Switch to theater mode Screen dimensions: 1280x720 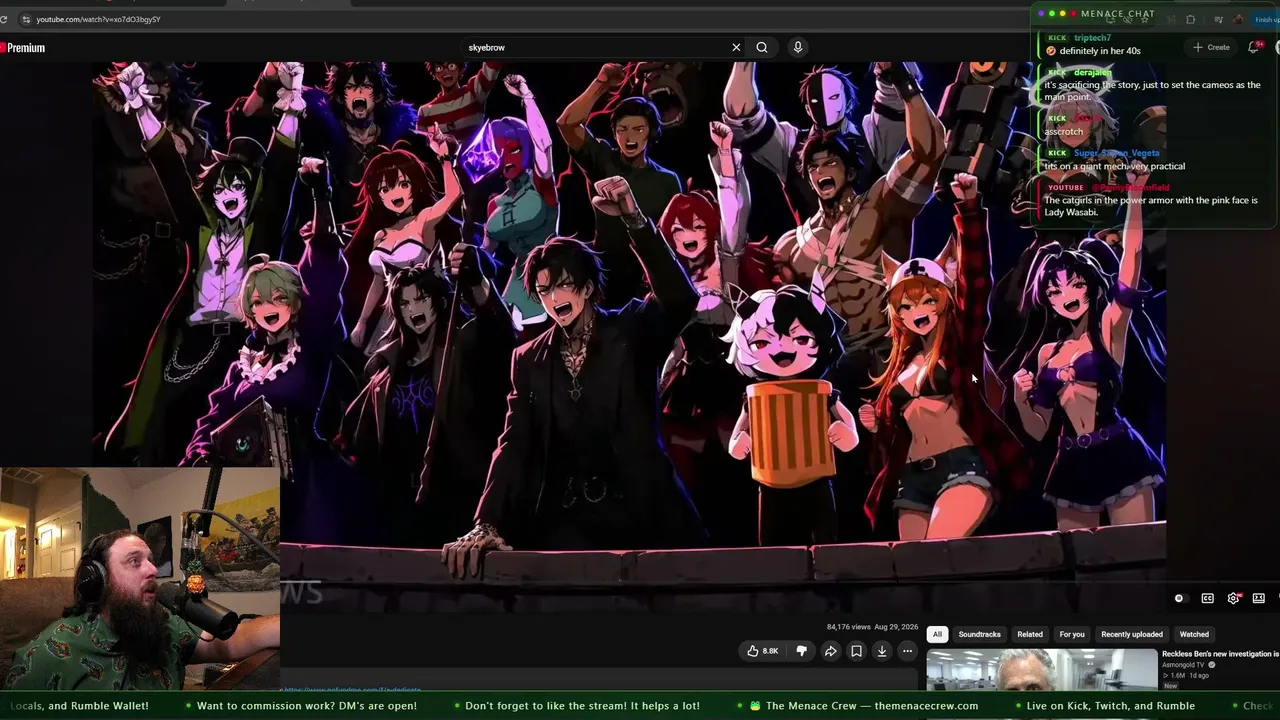coord(1259,598)
